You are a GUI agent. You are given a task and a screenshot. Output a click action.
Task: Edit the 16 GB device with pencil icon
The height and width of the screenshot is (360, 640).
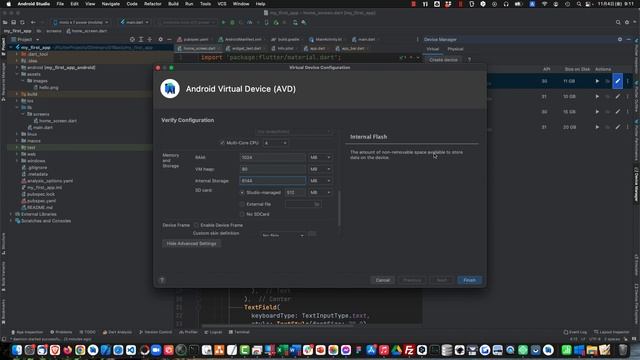click(618, 112)
